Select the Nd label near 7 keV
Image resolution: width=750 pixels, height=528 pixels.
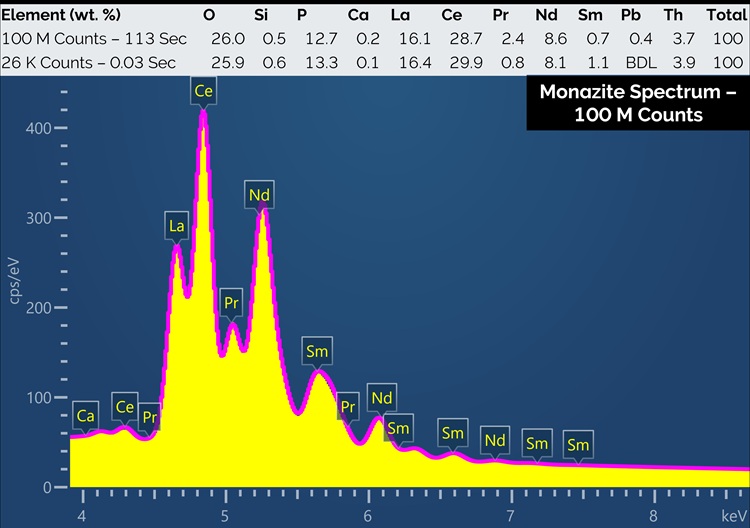[494, 440]
